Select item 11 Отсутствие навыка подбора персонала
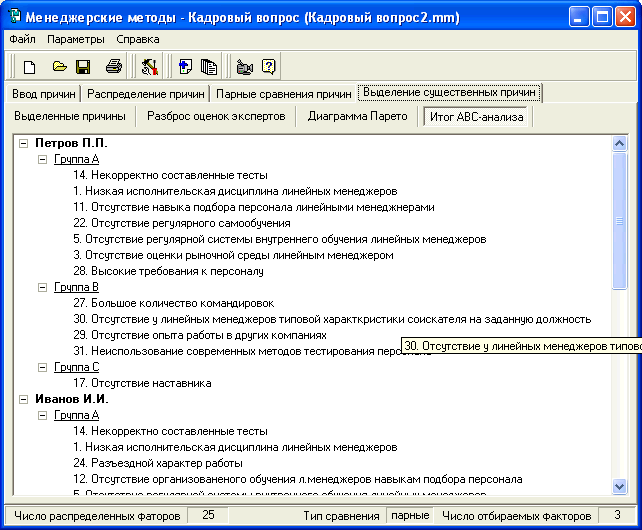The width and height of the screenshot is (642, 530). click(x=254, y=207)
